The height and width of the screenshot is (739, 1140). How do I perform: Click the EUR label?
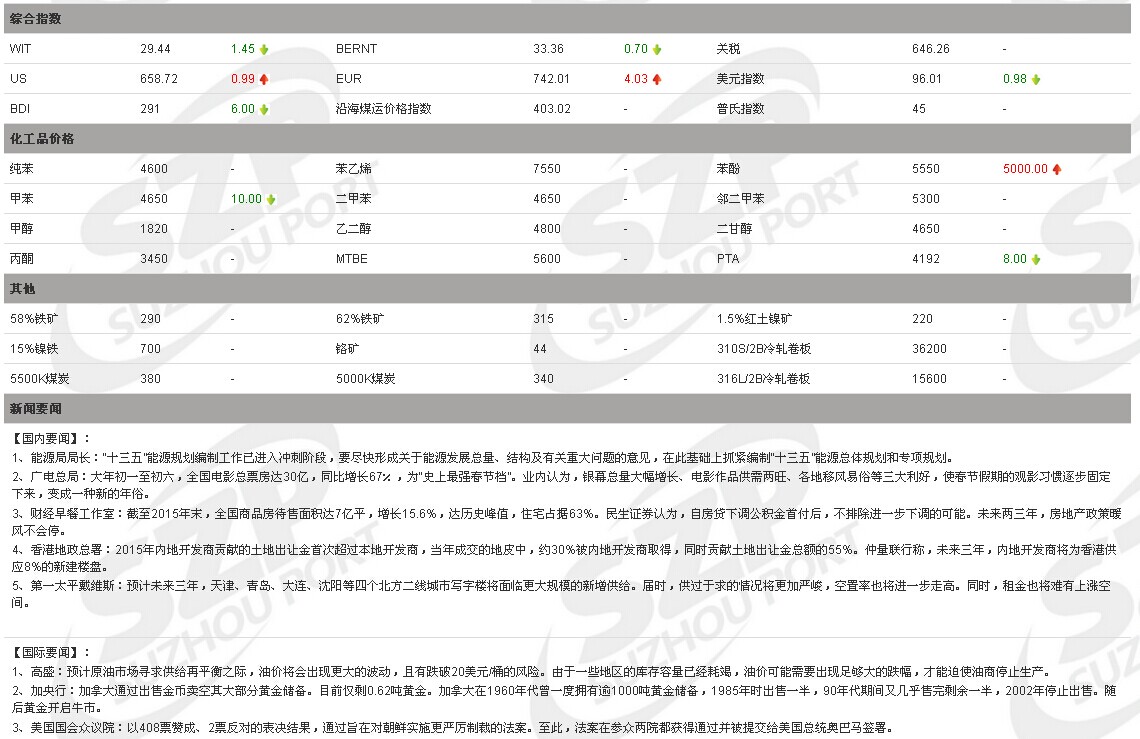348,79
